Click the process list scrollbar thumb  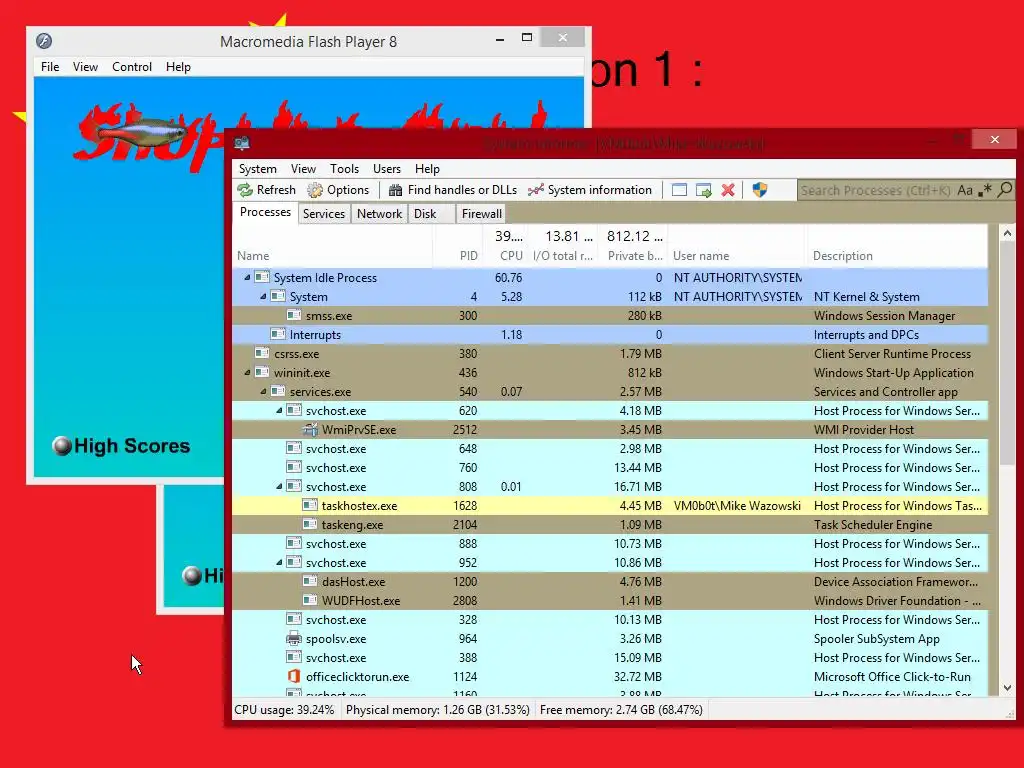1007,353
